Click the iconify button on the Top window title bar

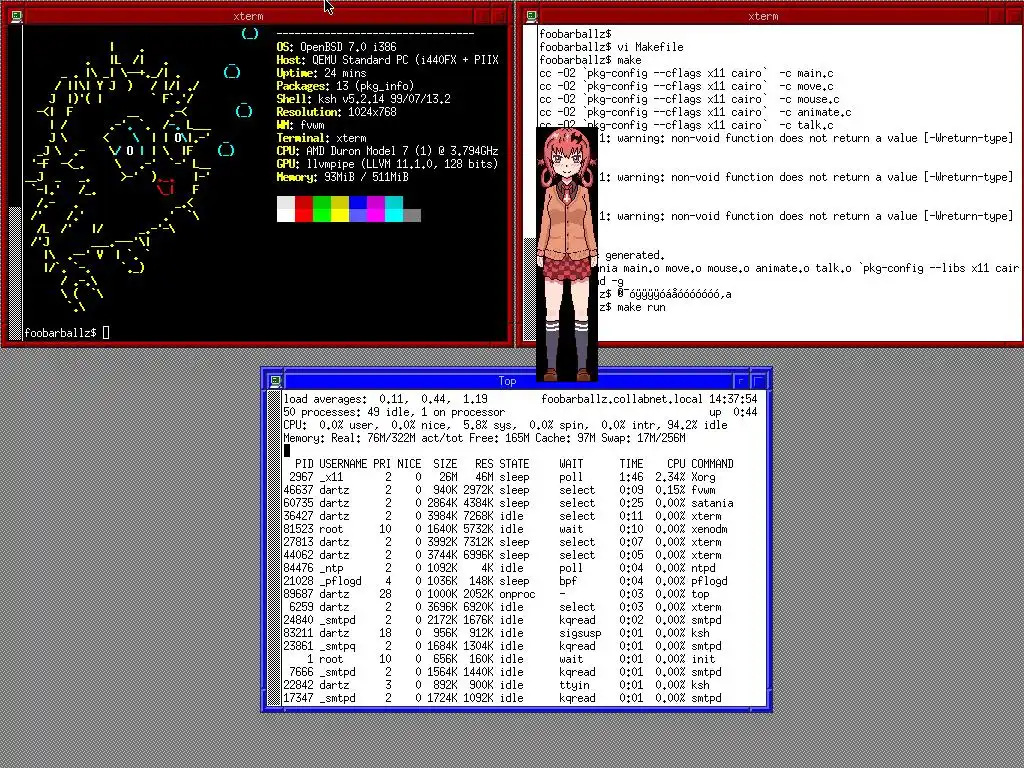click(741, 381)
